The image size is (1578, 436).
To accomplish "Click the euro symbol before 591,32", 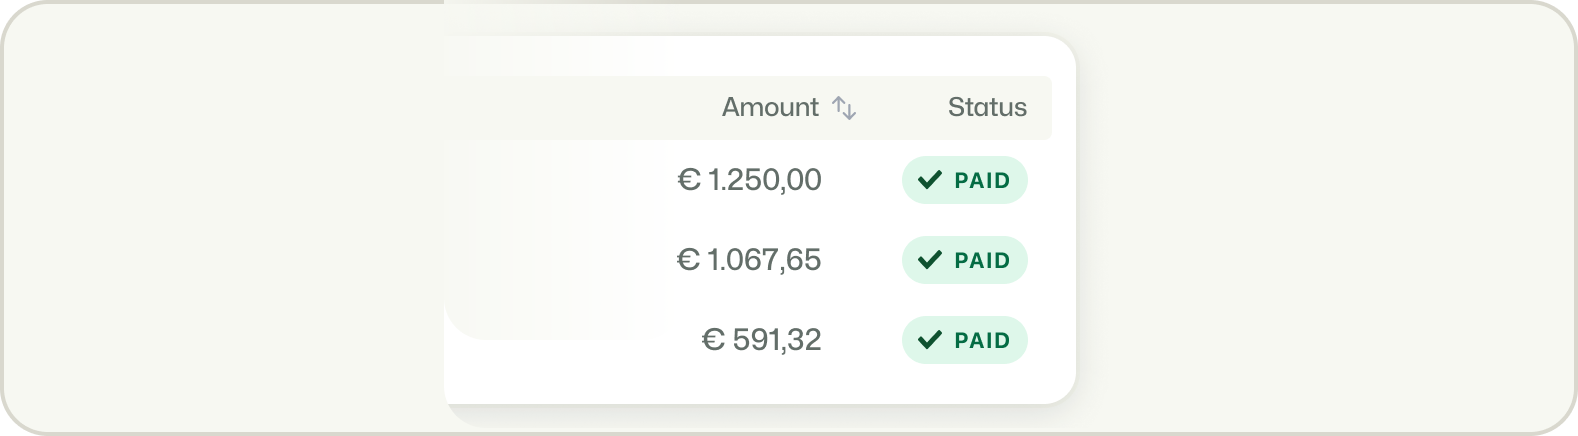I will [713, 340].
